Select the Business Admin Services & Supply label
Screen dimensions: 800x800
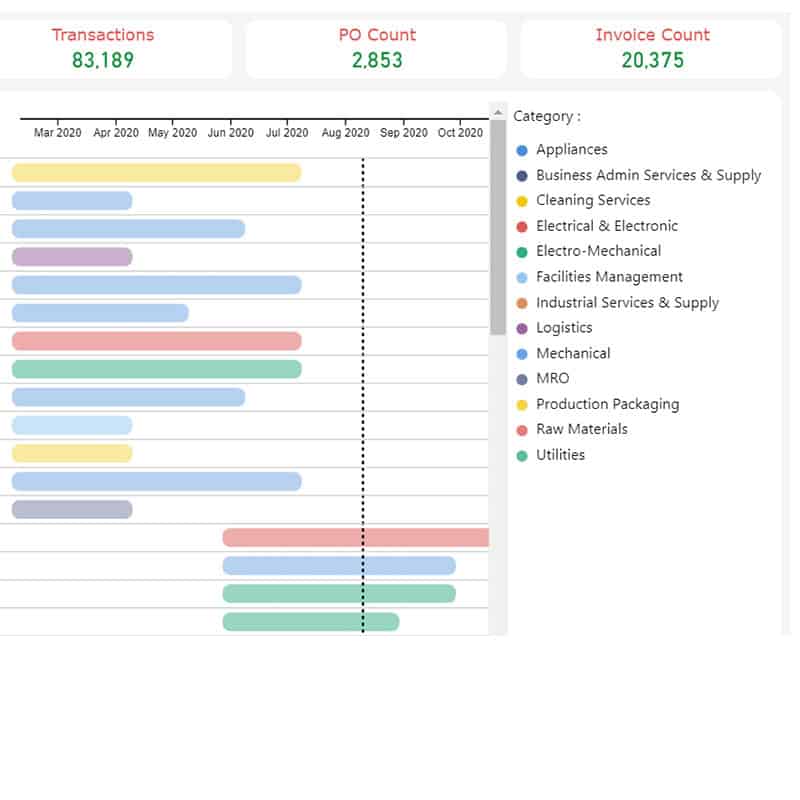coord(648,175)
